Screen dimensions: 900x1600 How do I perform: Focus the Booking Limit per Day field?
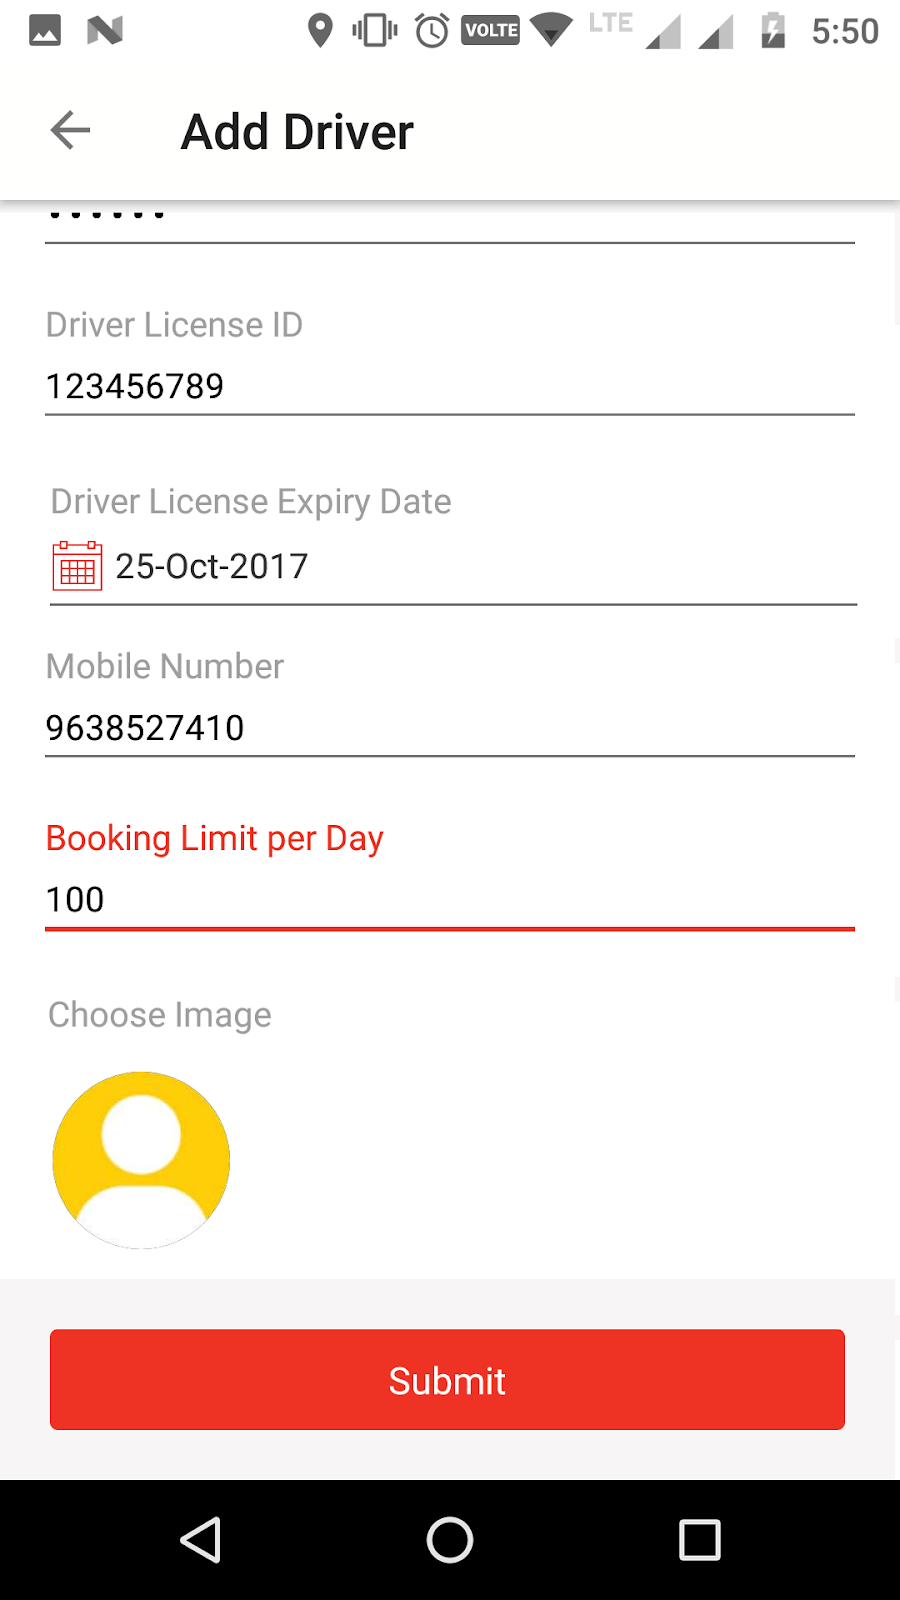450,900
